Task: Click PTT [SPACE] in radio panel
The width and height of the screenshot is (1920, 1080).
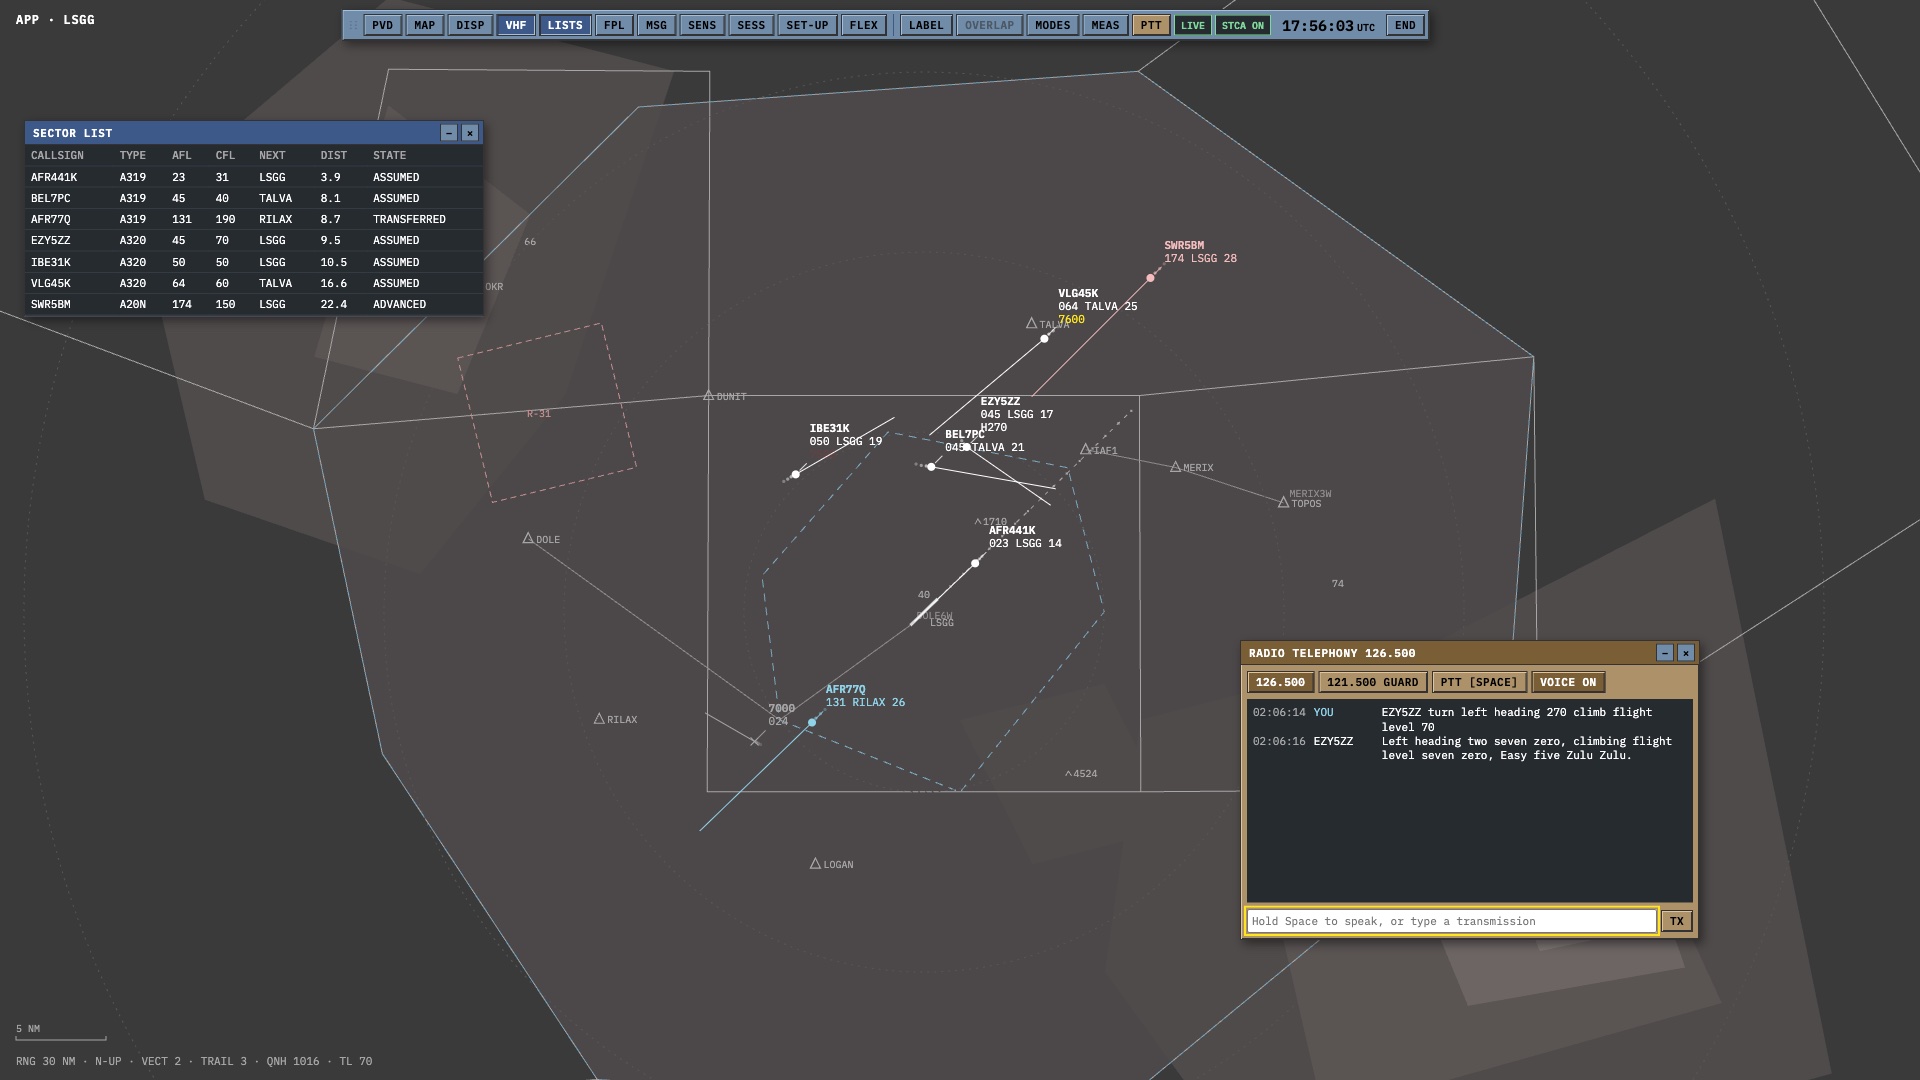Action: coord(1479,682)
